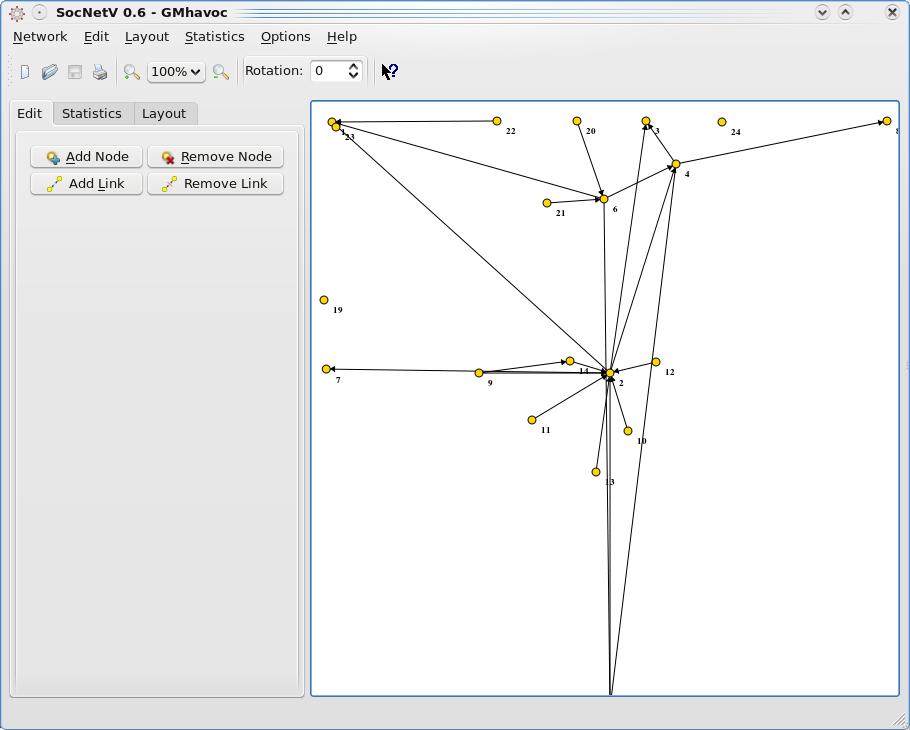
Task: Click the save network floppy icon
Action: [74, 72]
